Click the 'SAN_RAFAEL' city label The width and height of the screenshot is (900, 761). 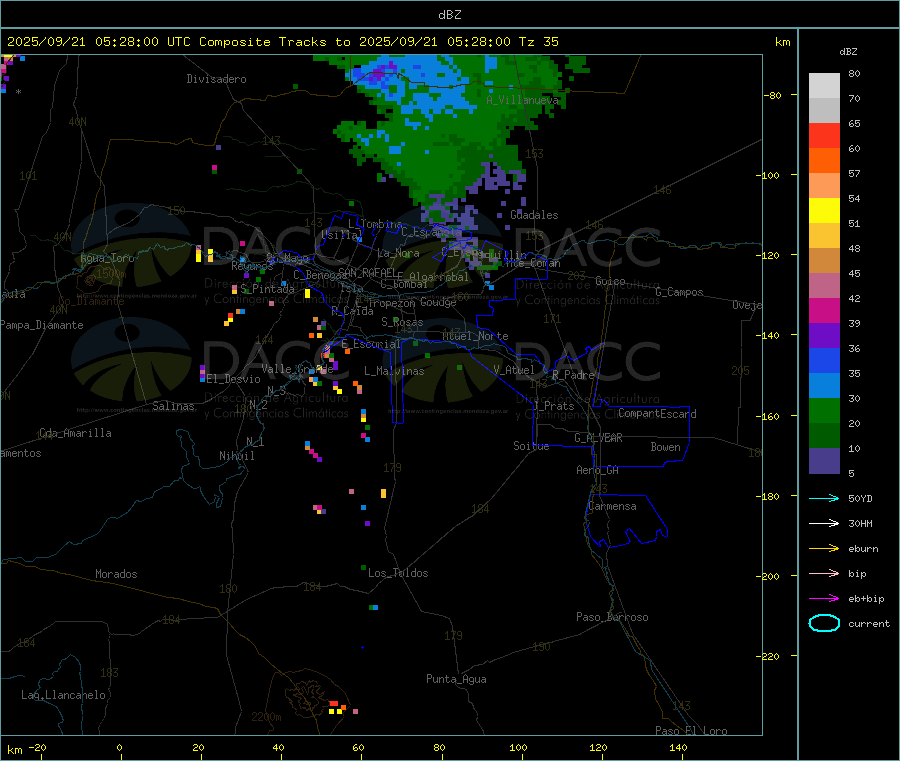click(x=366, y=272)
